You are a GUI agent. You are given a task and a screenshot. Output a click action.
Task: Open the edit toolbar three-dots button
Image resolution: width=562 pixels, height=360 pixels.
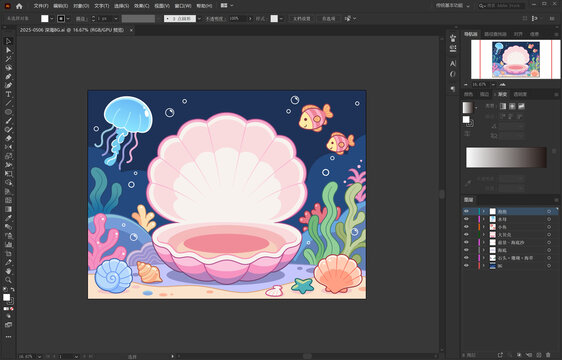coord(8,337)
